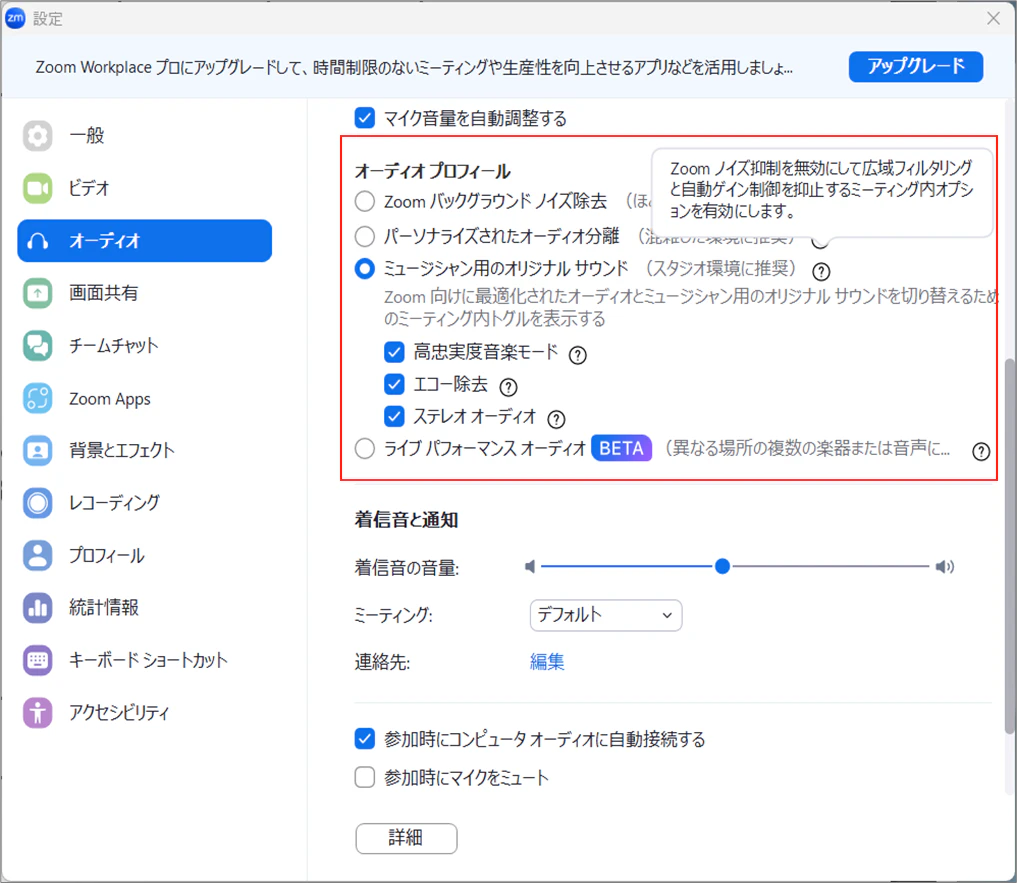Click help icon next to ステレオ オーディオ

(556, 420)
